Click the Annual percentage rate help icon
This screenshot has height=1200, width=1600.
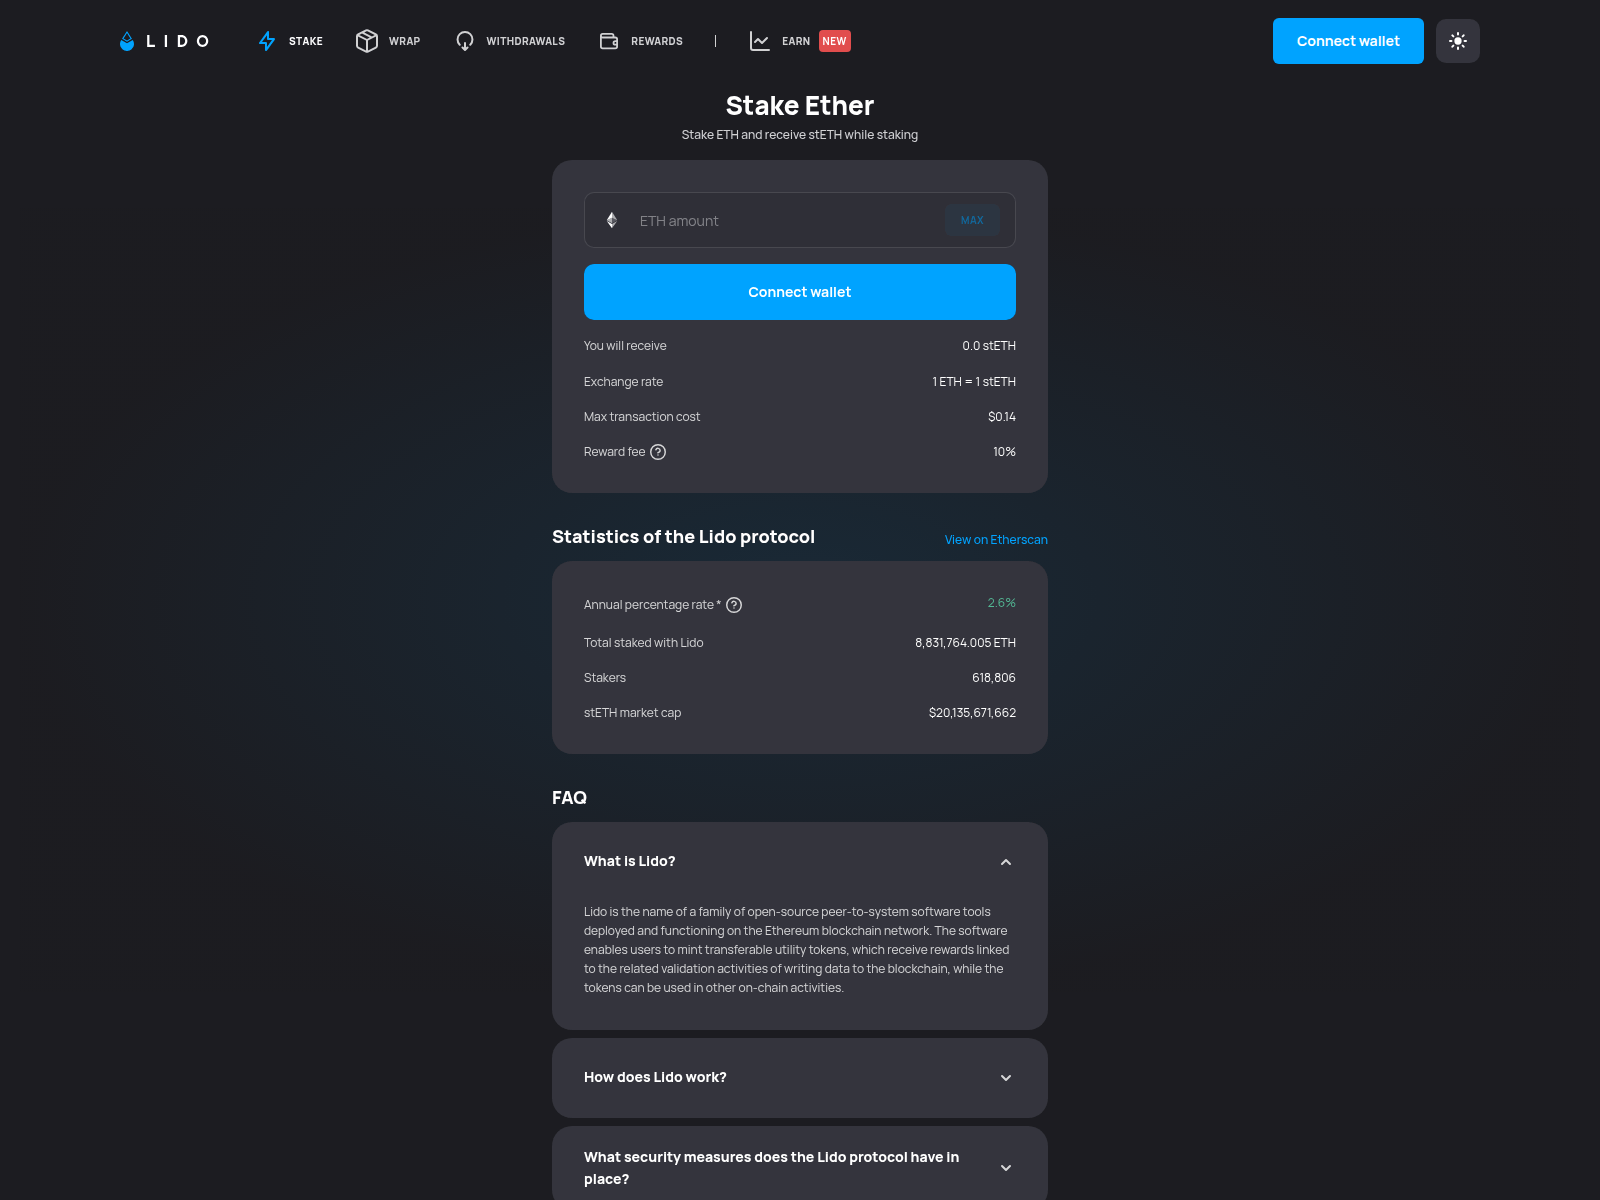[734, 605]
